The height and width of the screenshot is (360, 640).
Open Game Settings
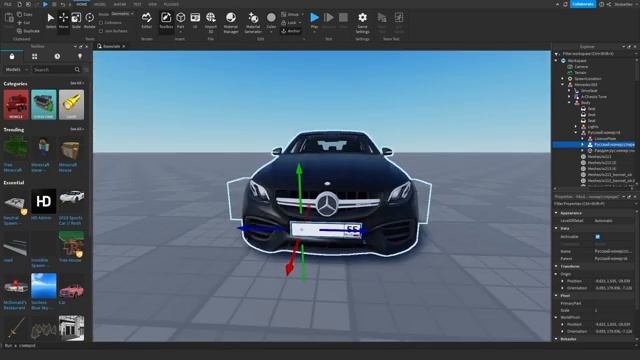(x=362, y=22)
